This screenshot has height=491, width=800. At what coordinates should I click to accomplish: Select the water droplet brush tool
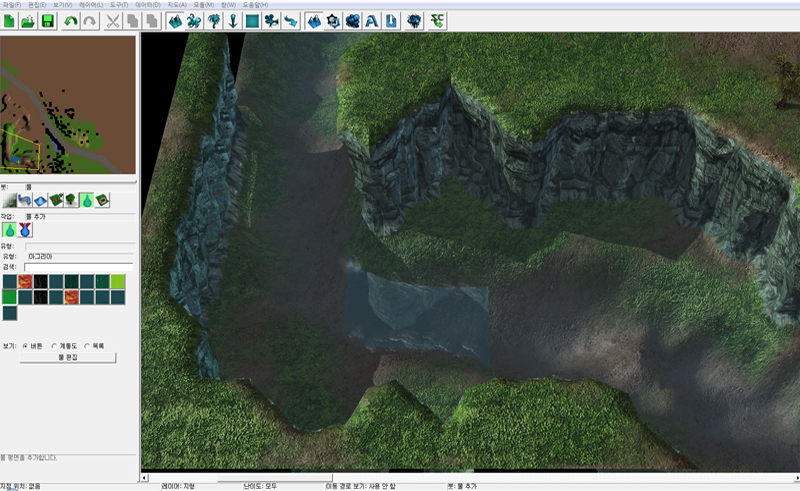87,200
